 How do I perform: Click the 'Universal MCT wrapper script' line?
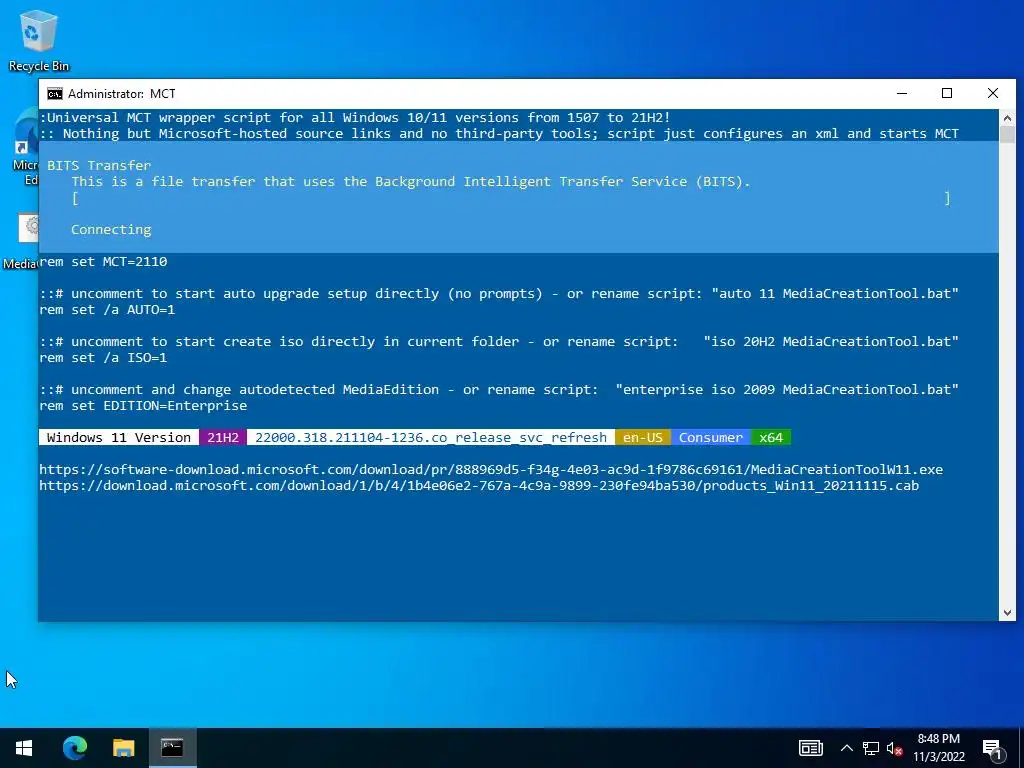point(355,118)
